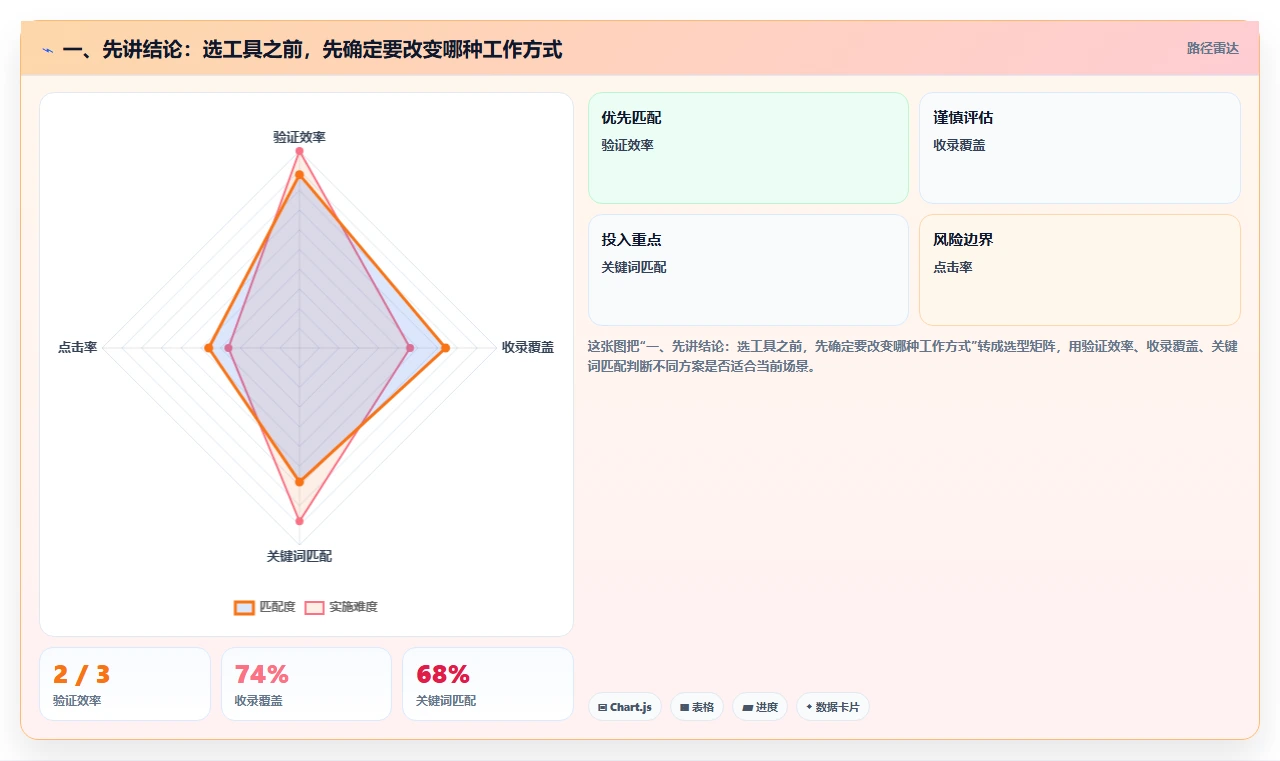Click the pink data point on 收录覆盖 axis
Screen dimensions: 1280x761
(410, 348)
